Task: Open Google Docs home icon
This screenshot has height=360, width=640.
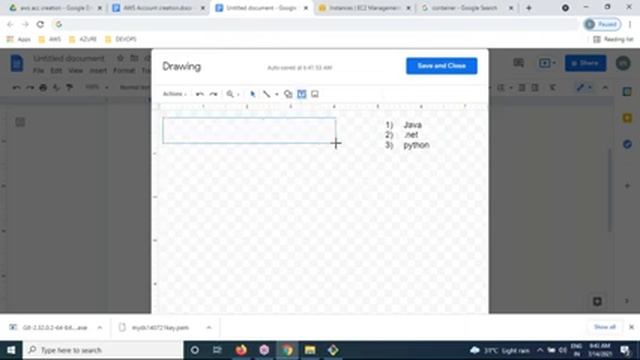Action: [17, 63]
